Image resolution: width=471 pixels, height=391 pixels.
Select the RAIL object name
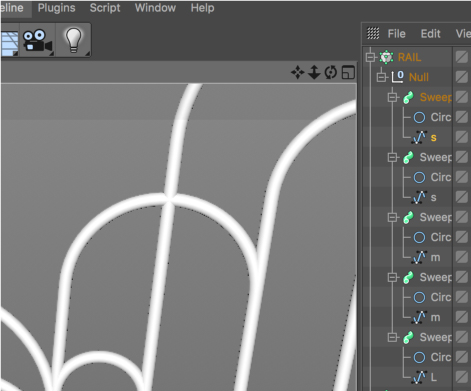[409, 57]
